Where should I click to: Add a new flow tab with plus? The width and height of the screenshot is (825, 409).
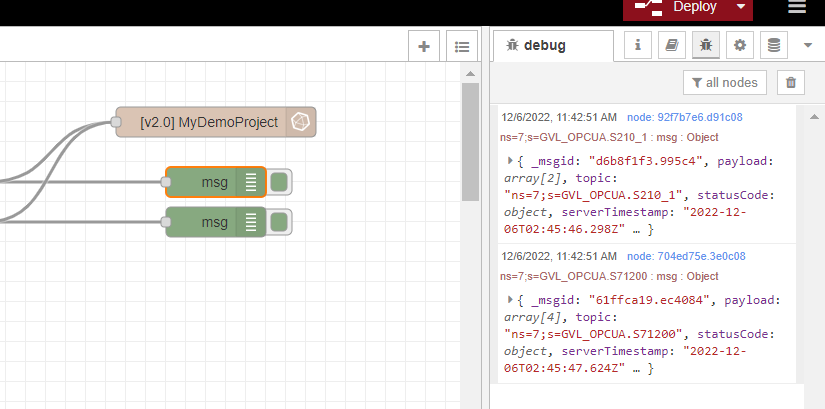[x=424, y=46]
